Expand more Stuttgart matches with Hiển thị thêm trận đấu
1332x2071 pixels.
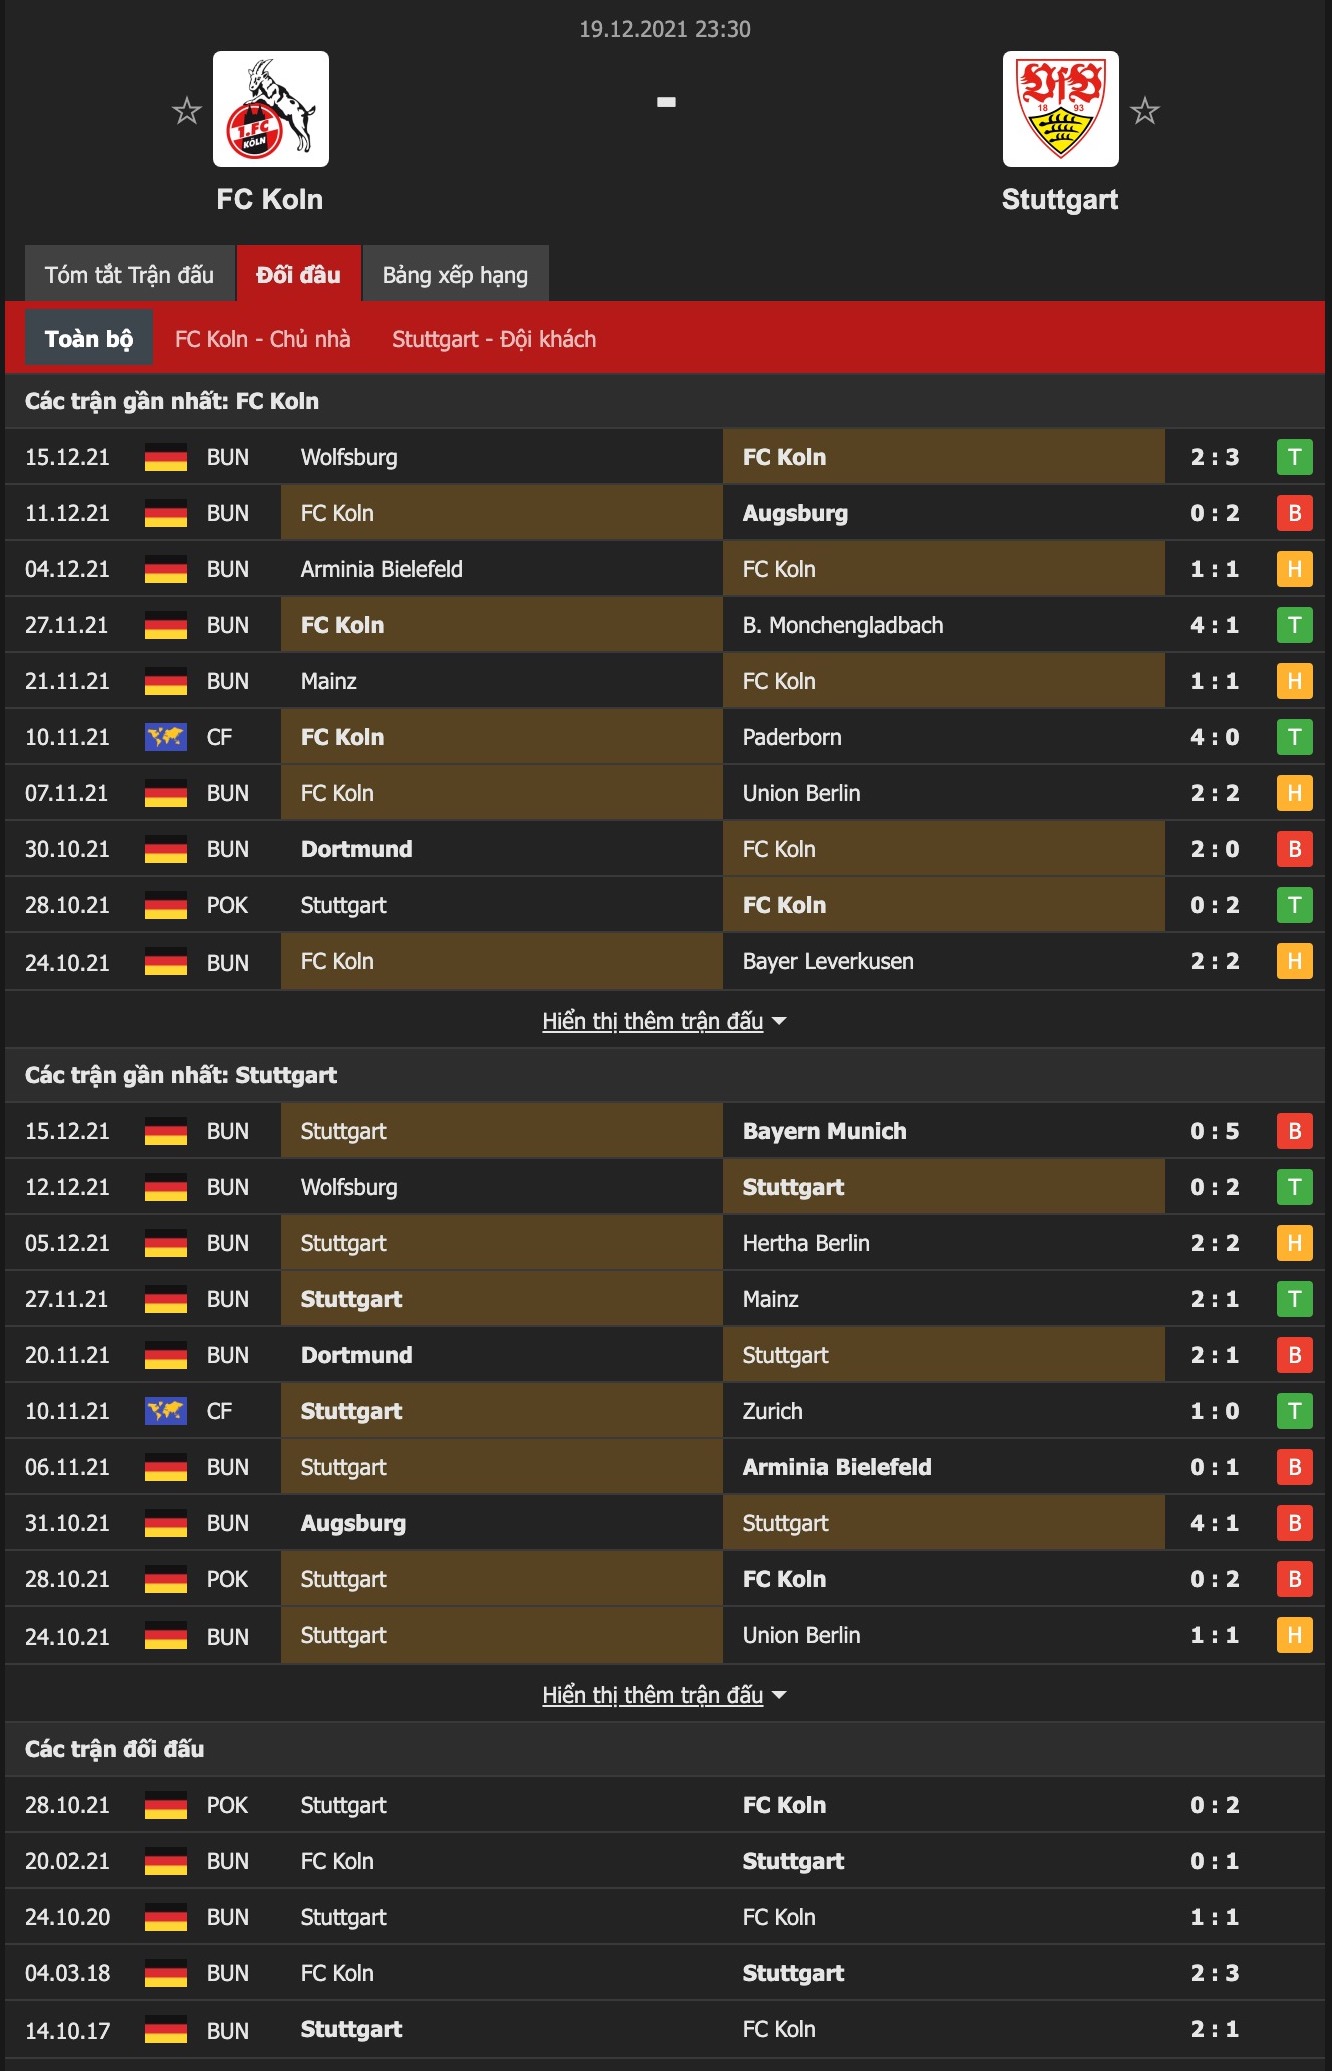coord(664,1695)
